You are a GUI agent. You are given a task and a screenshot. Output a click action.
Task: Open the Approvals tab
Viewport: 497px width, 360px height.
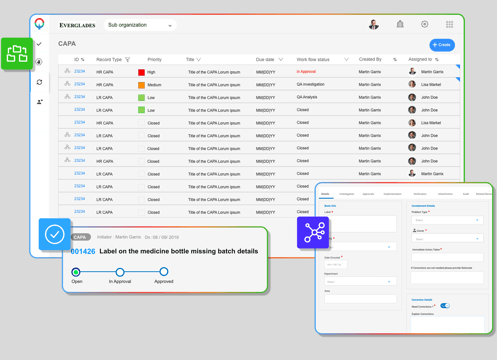point(368,194)
